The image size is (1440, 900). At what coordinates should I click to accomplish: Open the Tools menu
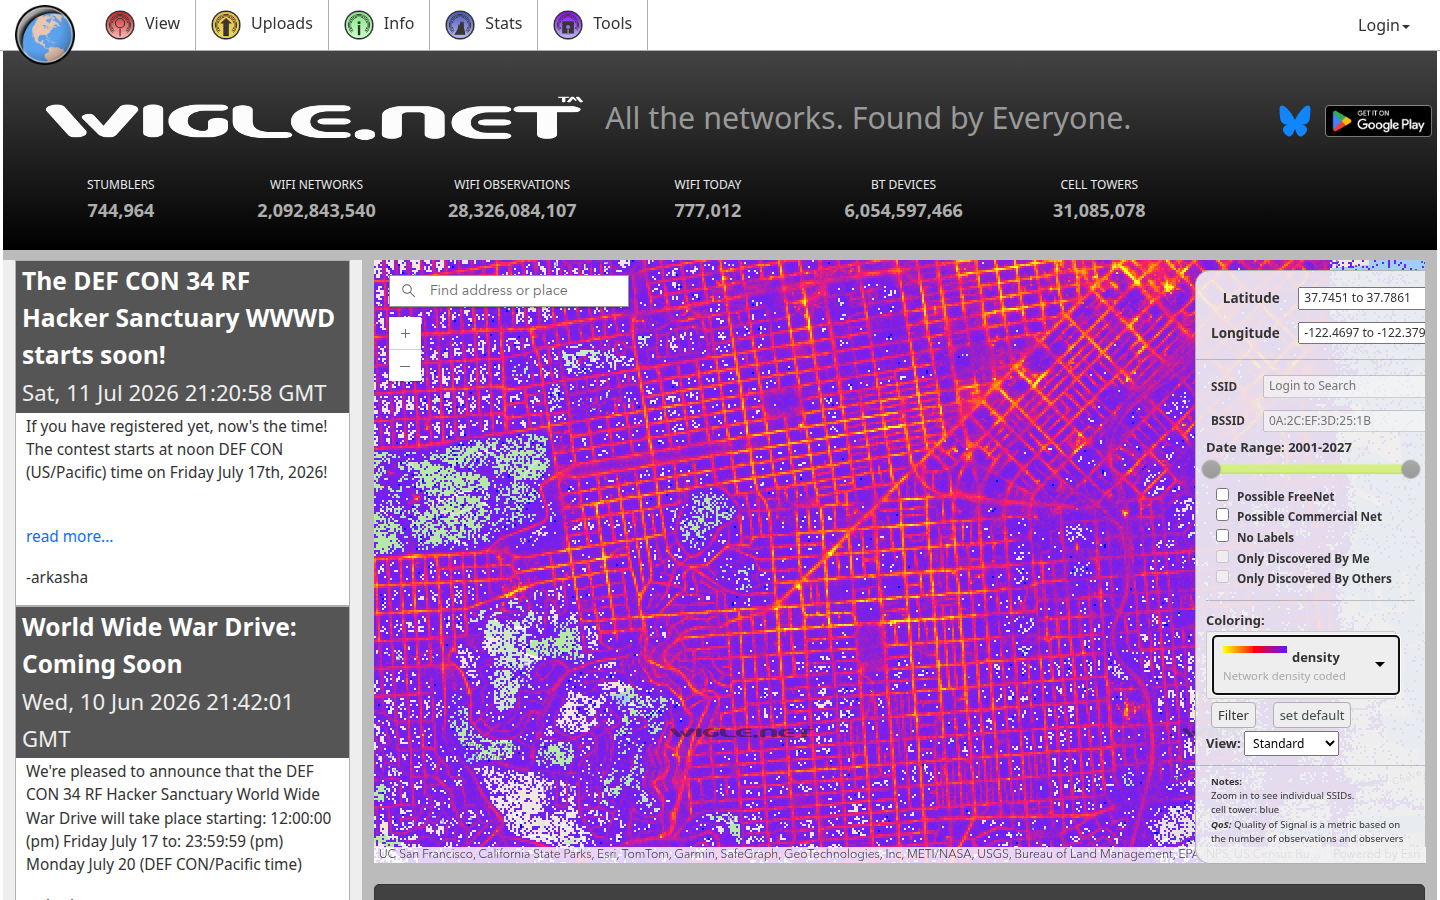(593, 24)
